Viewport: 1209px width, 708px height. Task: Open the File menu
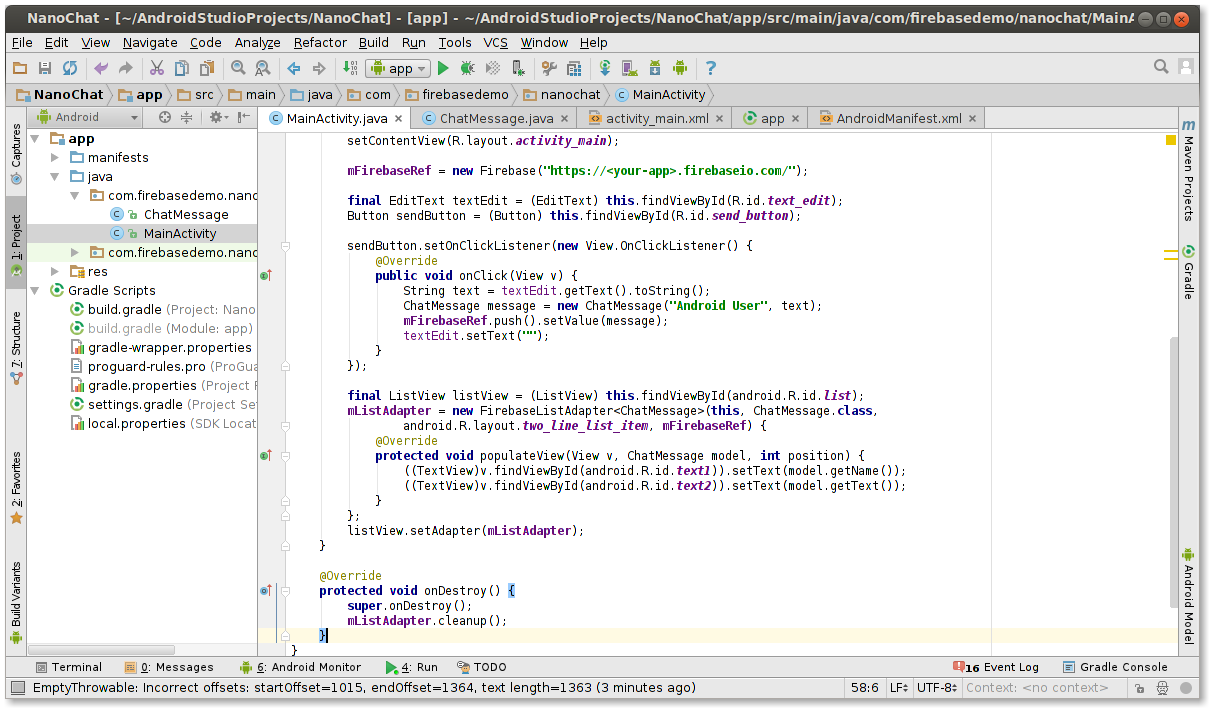pos(22,42)
